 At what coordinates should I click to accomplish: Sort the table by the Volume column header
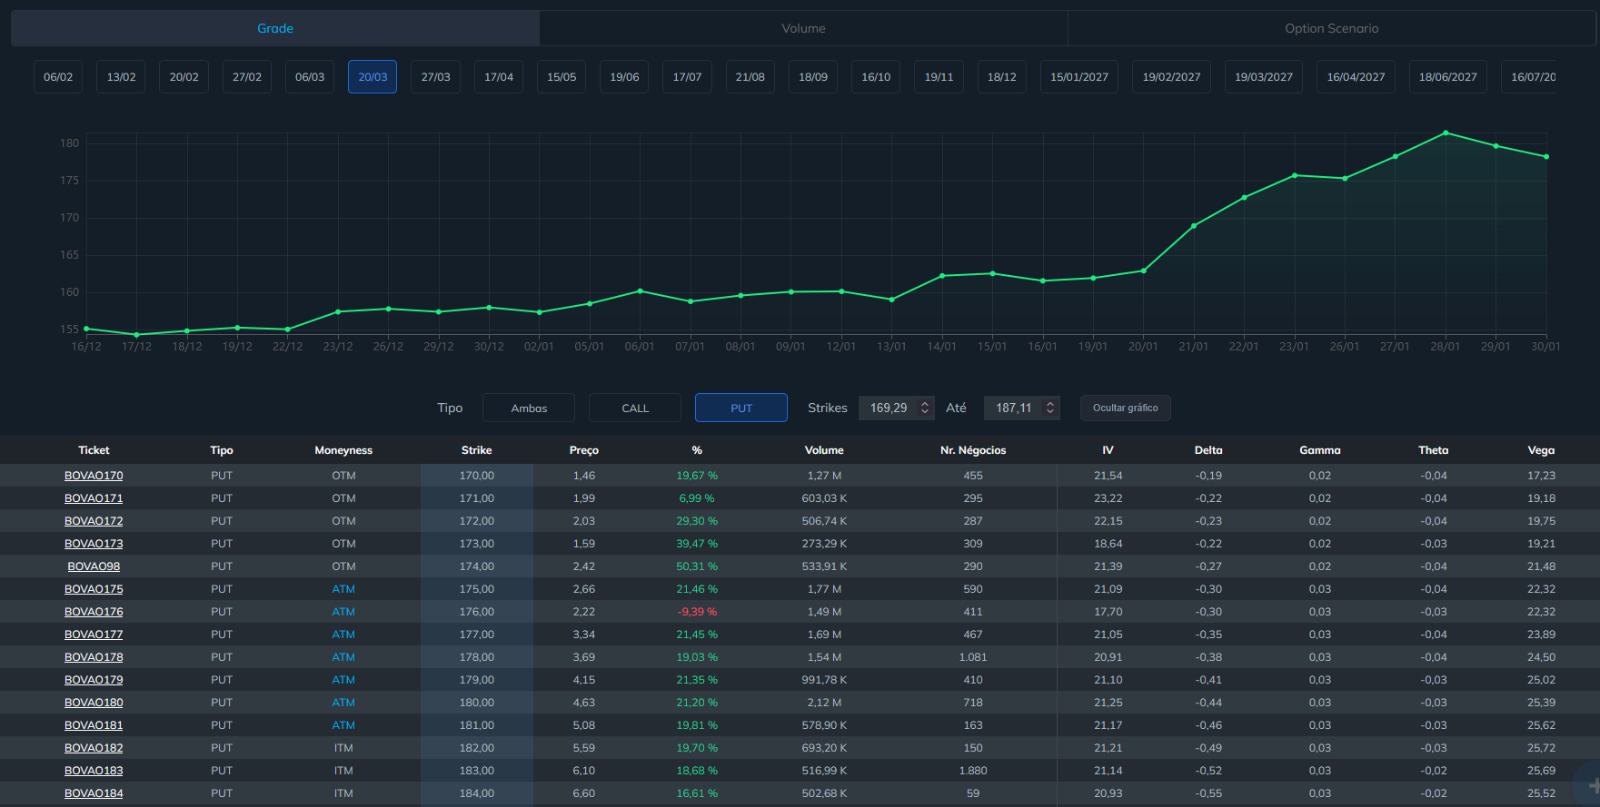coord(824,450)
